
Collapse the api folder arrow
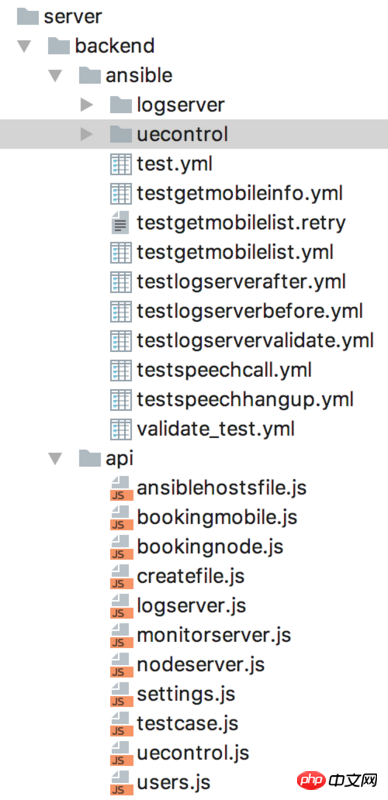[55, 459]
